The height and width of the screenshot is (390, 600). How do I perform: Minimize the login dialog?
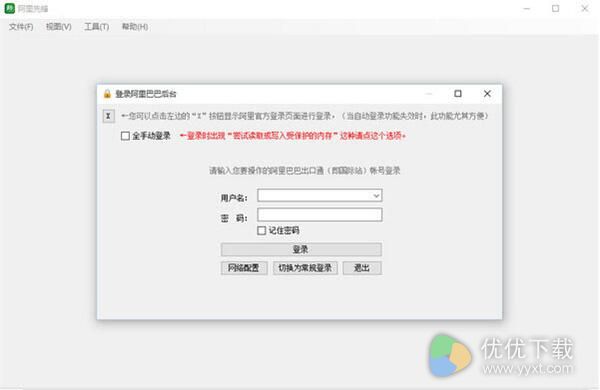coord(429,94)
